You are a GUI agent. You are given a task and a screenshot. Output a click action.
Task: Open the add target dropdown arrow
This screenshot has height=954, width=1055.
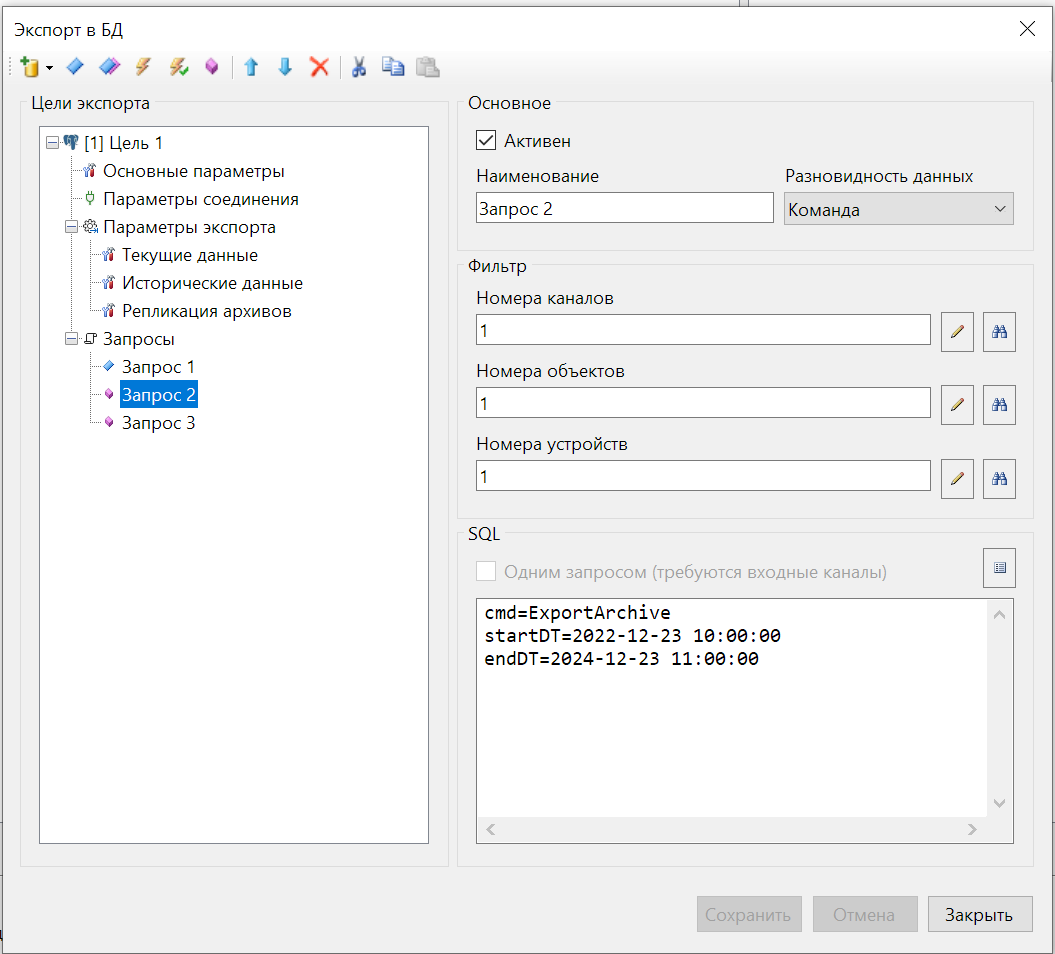[x=49, y=68]
